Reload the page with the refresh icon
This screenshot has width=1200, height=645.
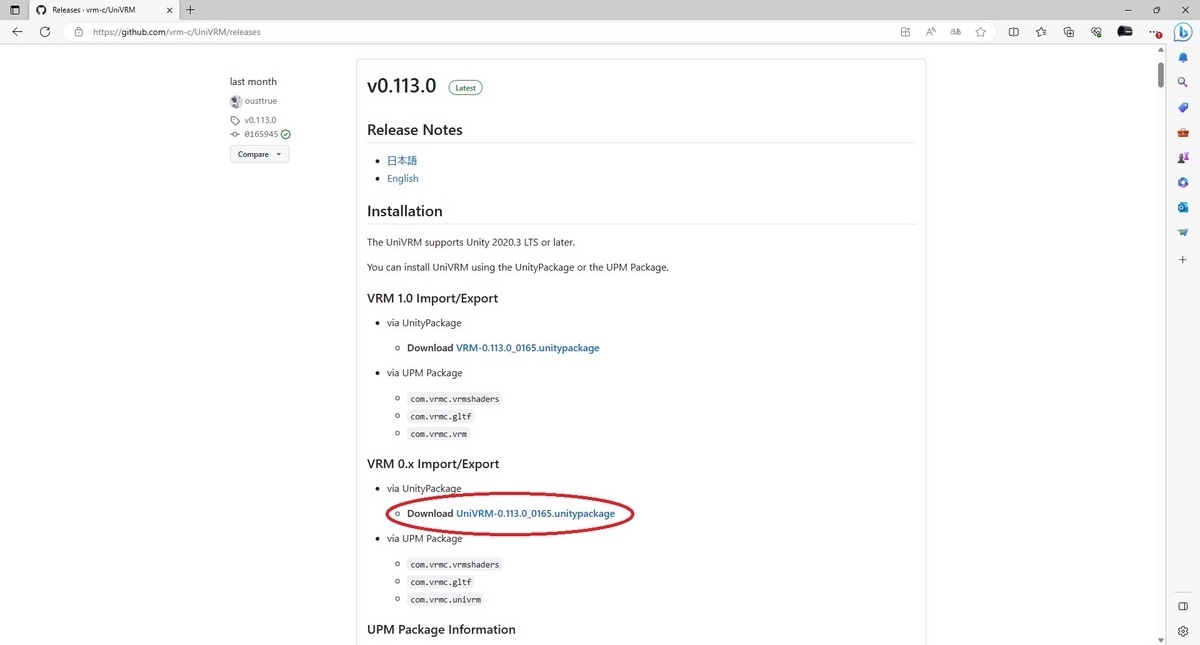[x=45, y=32]
